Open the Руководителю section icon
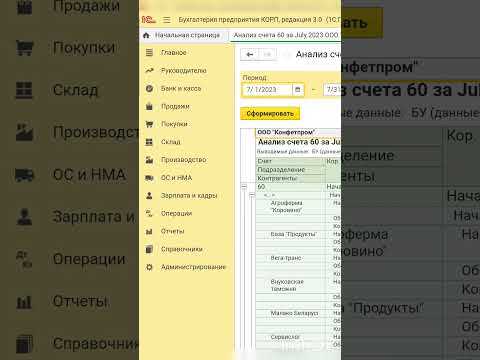The height and width of the screenshot is (360, 480). click(x=149, y=70)
